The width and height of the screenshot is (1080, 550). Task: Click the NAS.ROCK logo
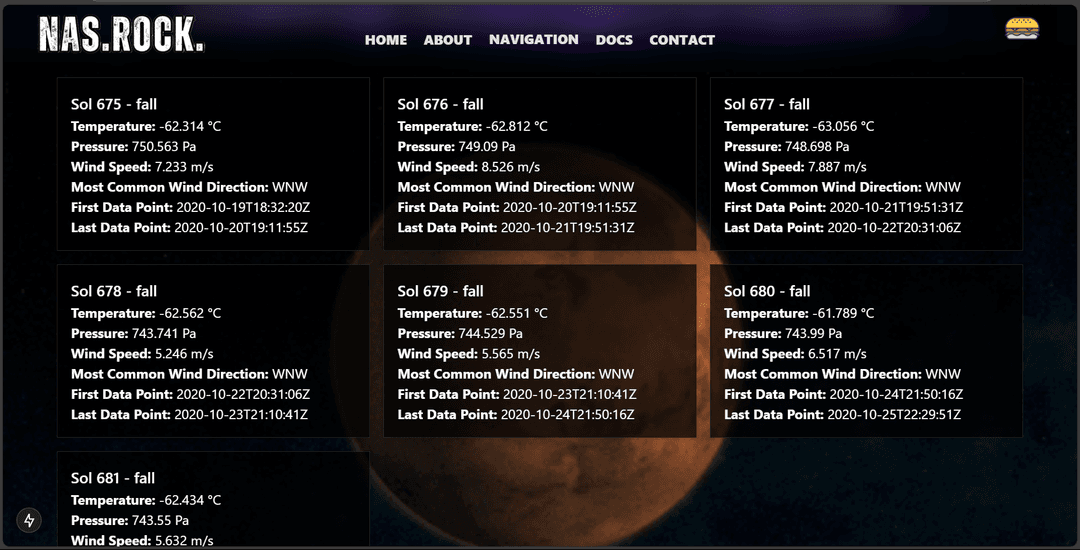click(121, 35)
